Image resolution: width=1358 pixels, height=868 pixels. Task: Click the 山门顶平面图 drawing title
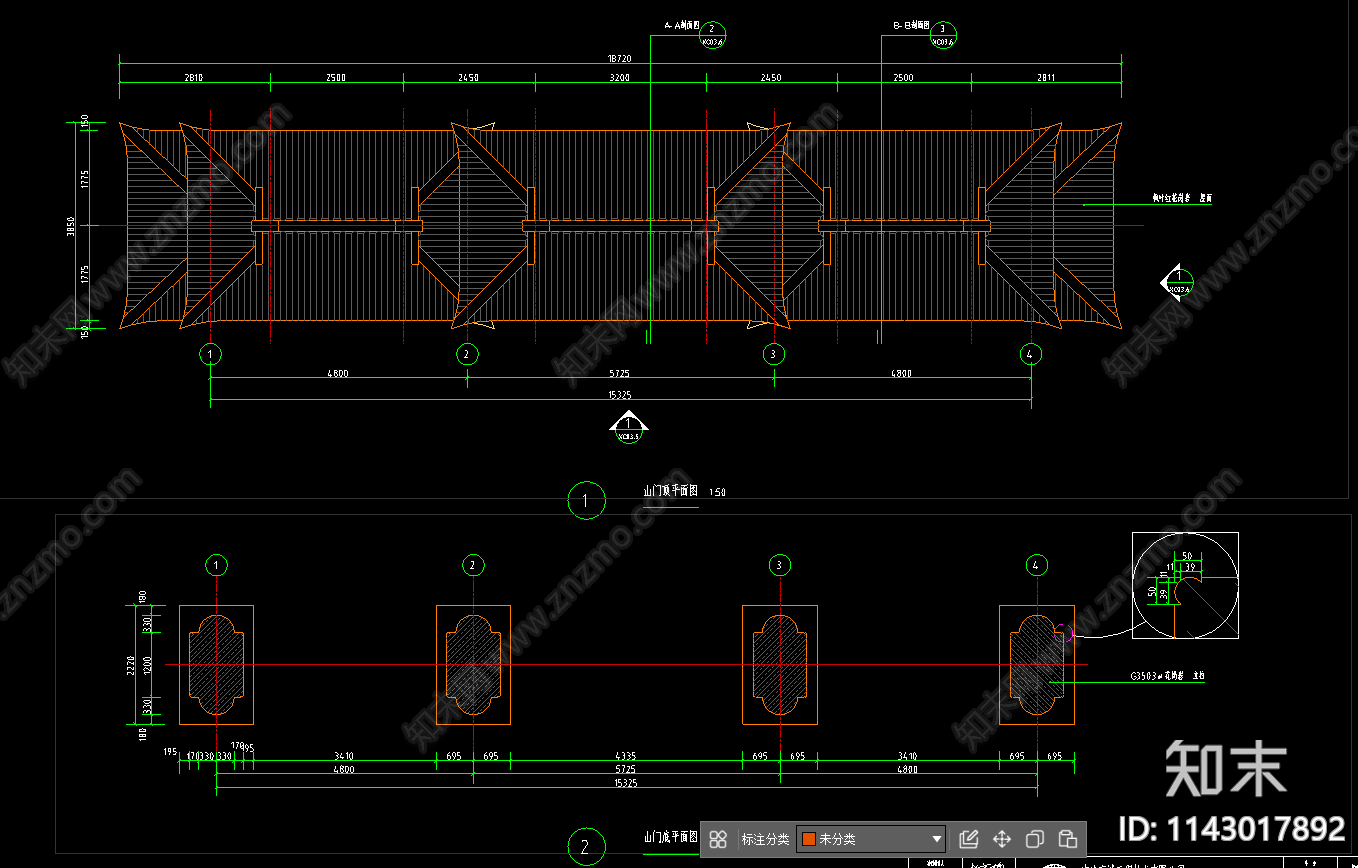[670, 491]
